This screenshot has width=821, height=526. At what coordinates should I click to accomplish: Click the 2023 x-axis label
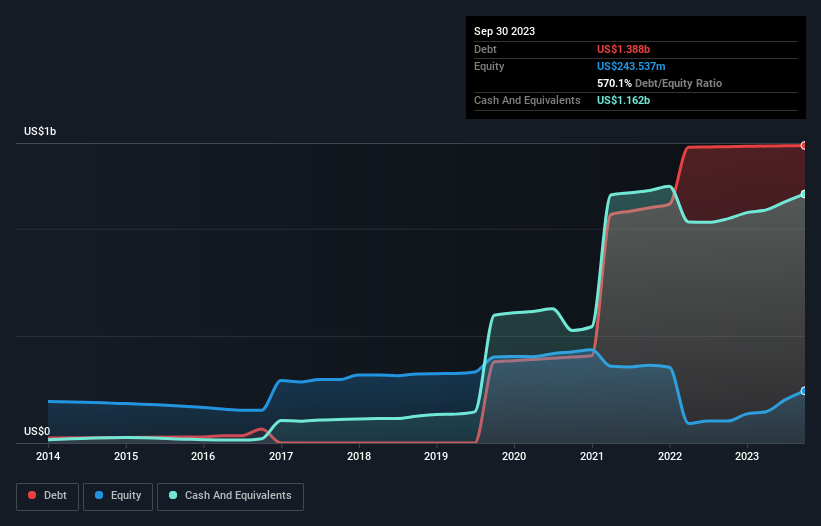tap(747, 456)
